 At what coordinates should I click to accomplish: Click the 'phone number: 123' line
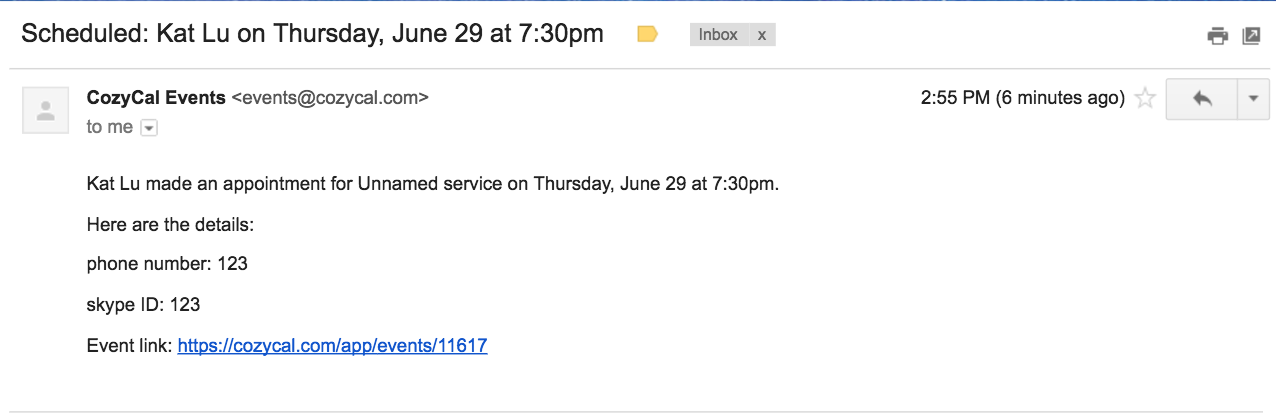pos(167,264)
